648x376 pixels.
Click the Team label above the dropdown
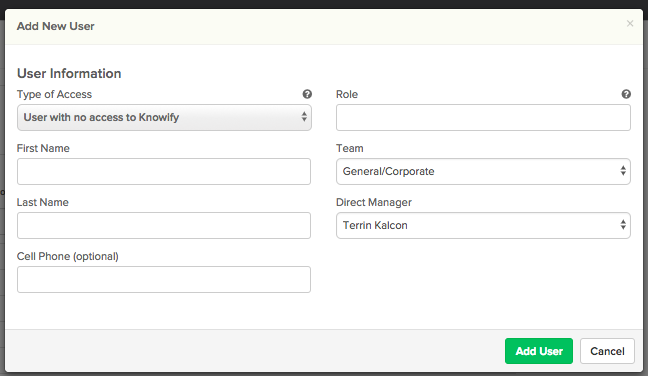click(350, 148)
